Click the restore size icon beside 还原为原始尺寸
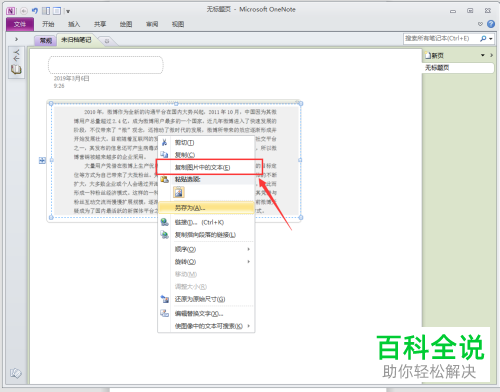 coord(165,299)
